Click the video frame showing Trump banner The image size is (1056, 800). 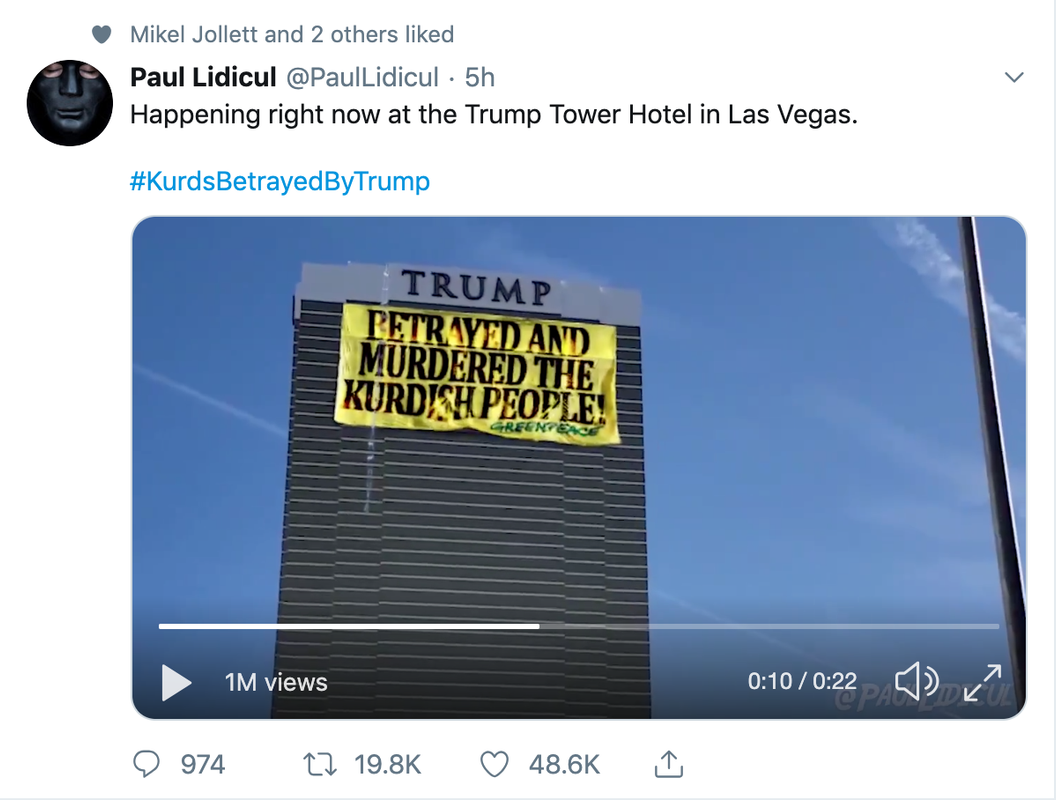[579, 418]
